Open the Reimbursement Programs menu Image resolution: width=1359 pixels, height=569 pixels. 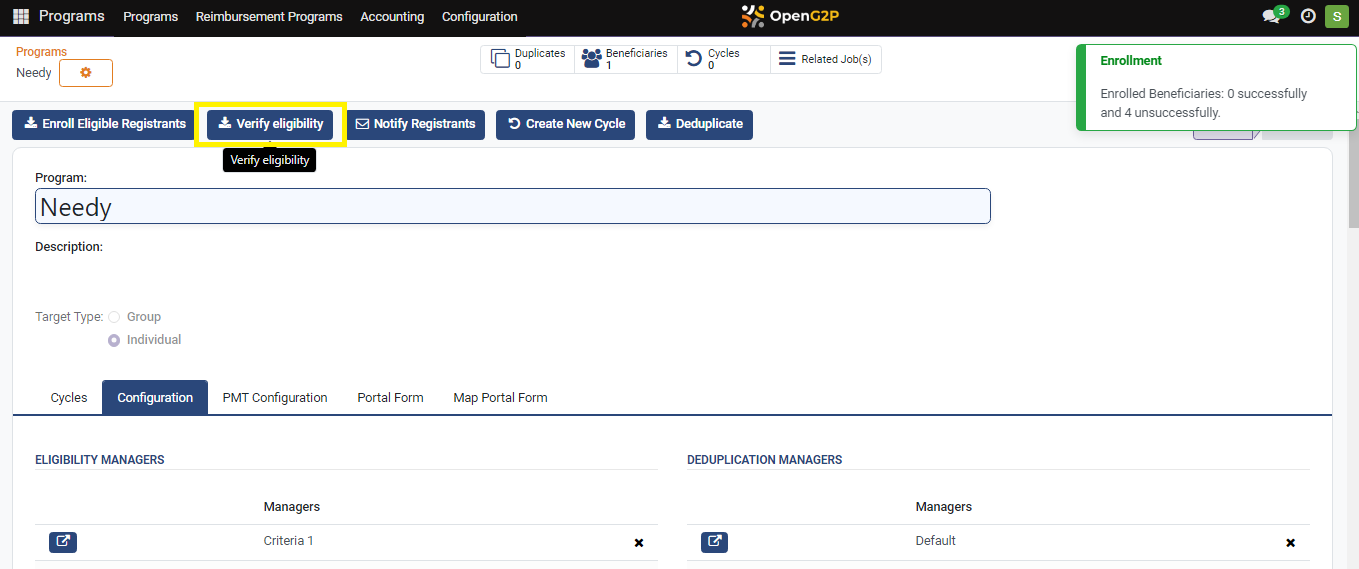click(x=269, y=17)
